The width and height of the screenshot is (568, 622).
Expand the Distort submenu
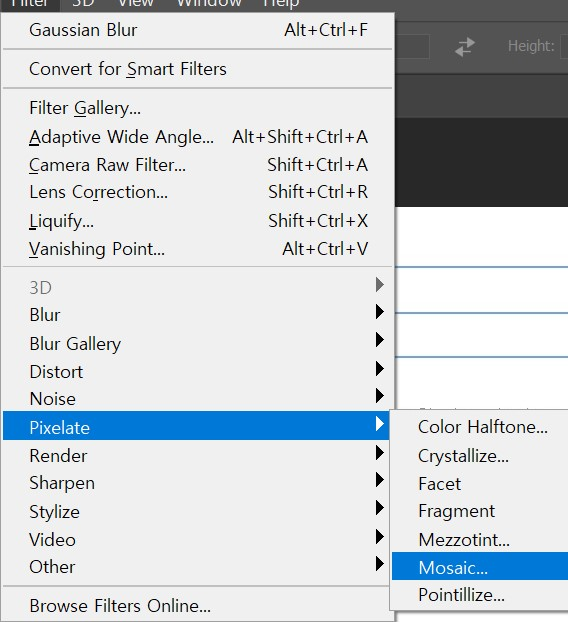tap(196, 372)
